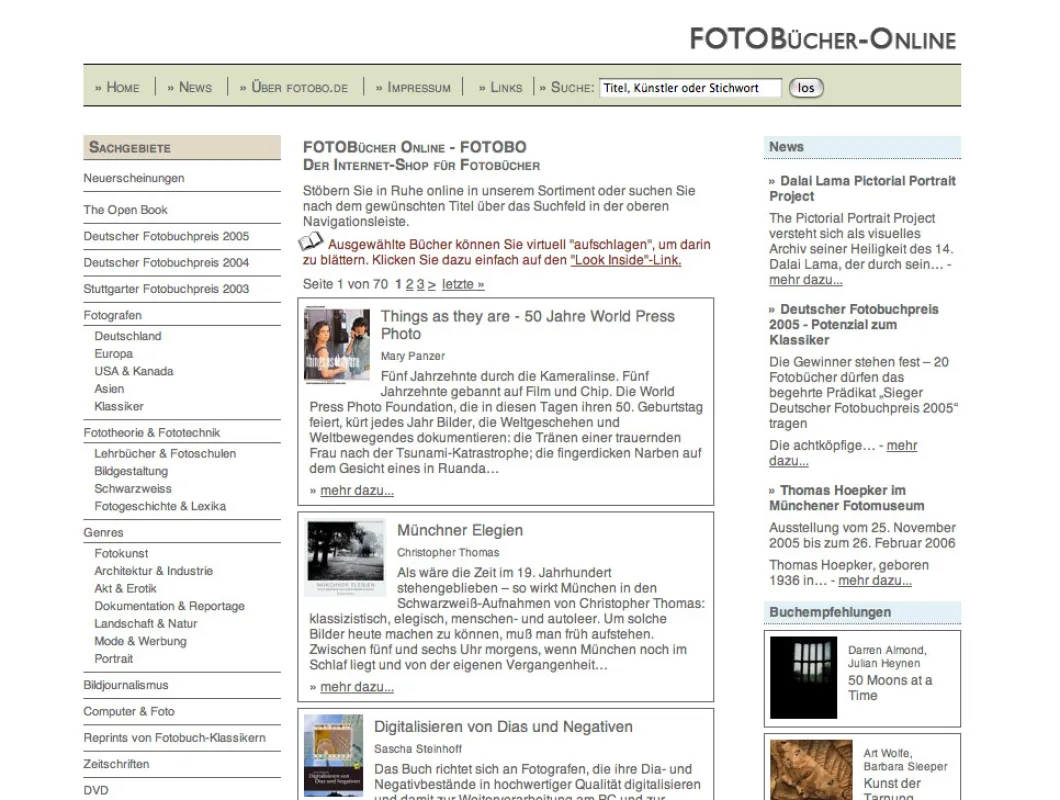Go to page 2 of results
Screen dimensions: 1060x800
[409, 285]
